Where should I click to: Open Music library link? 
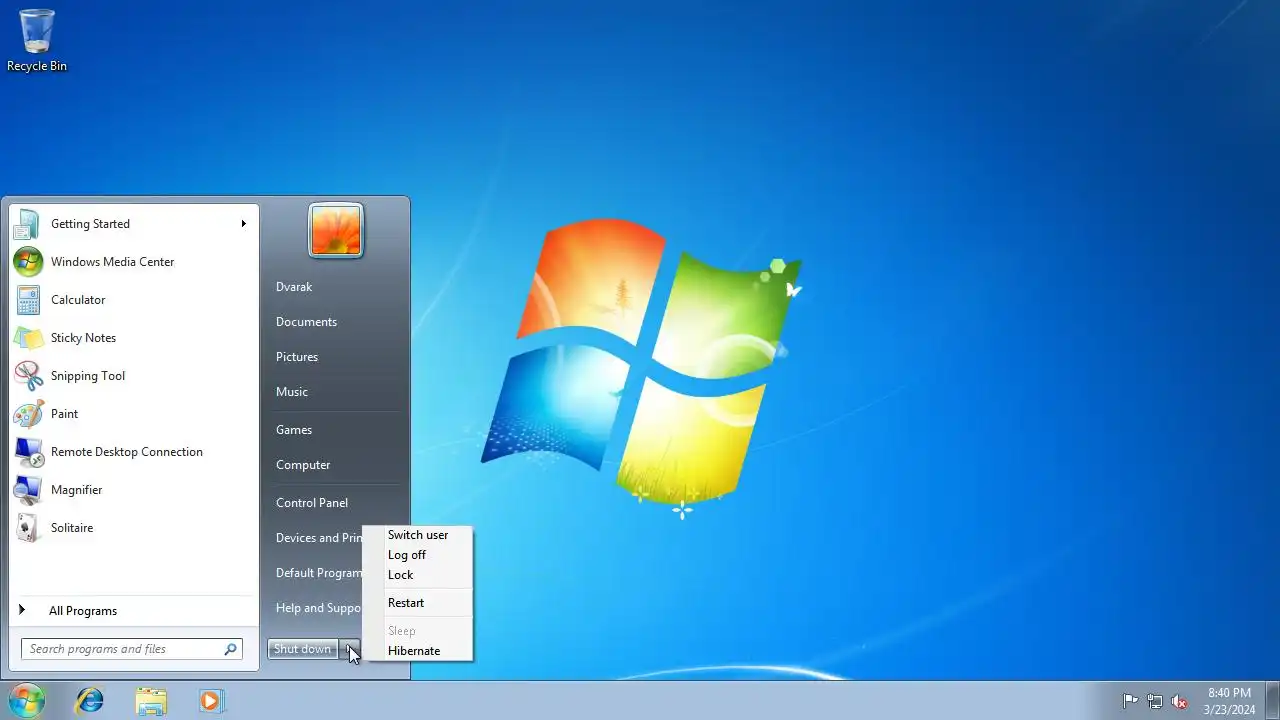[292, 392]
